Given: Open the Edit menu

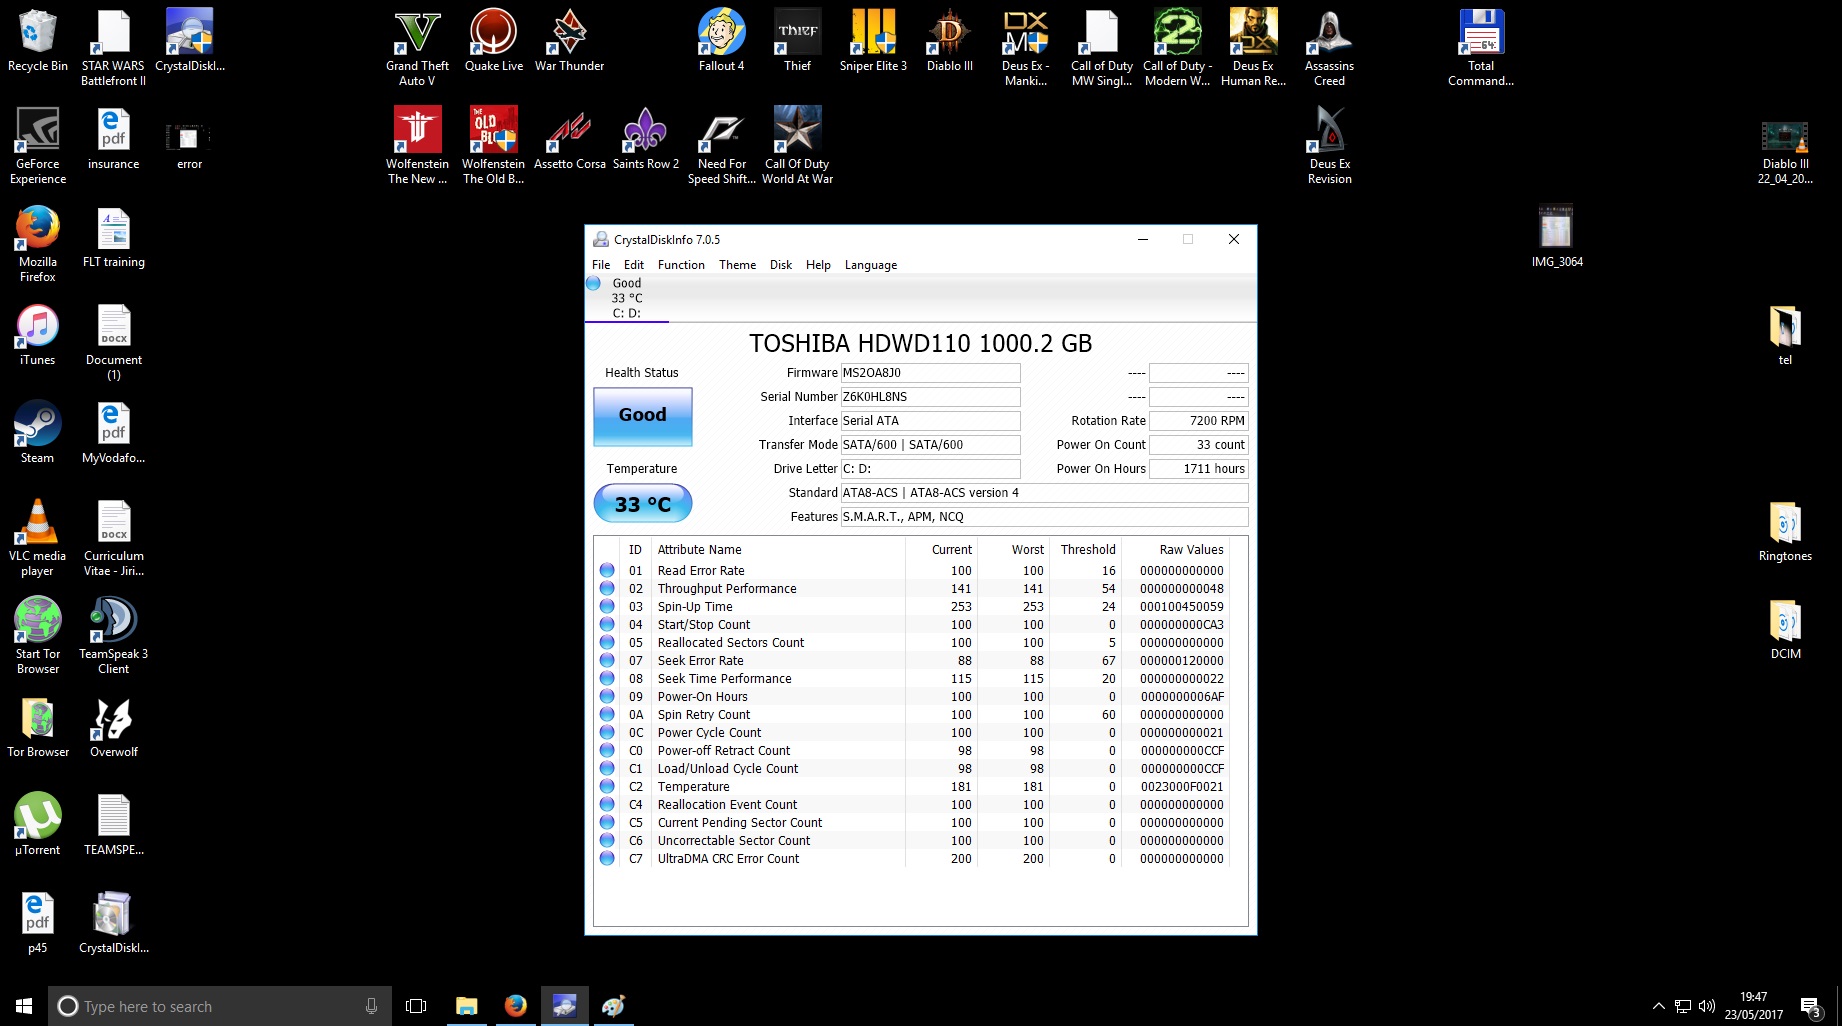Looking at the screenshot, I should tap(634, 265).
